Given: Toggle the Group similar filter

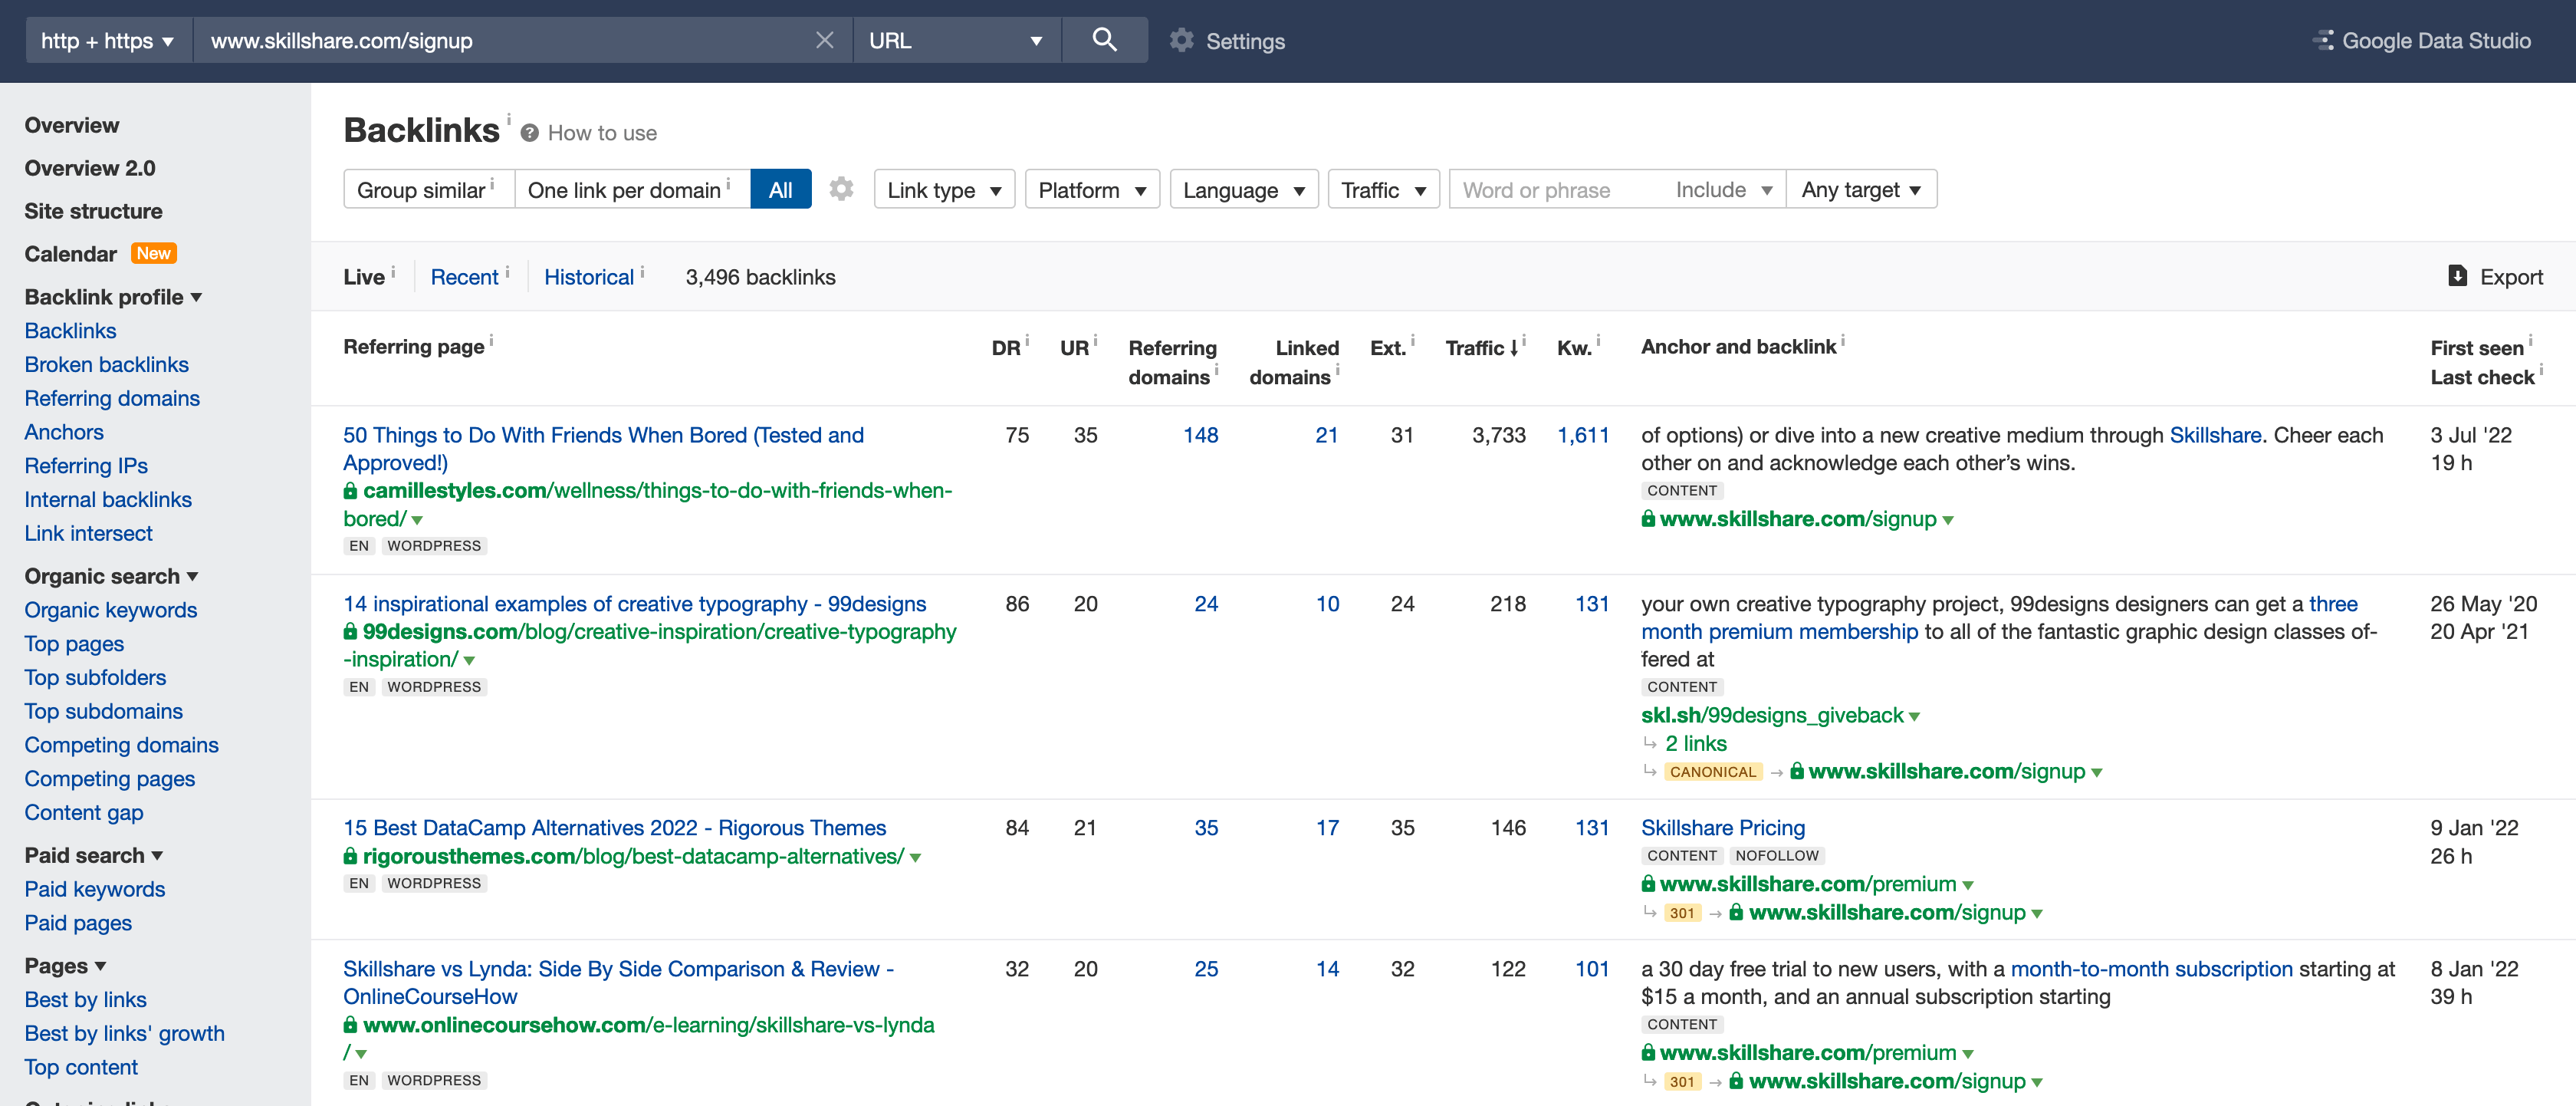Looking at the screenshot, I should (423, 189).
